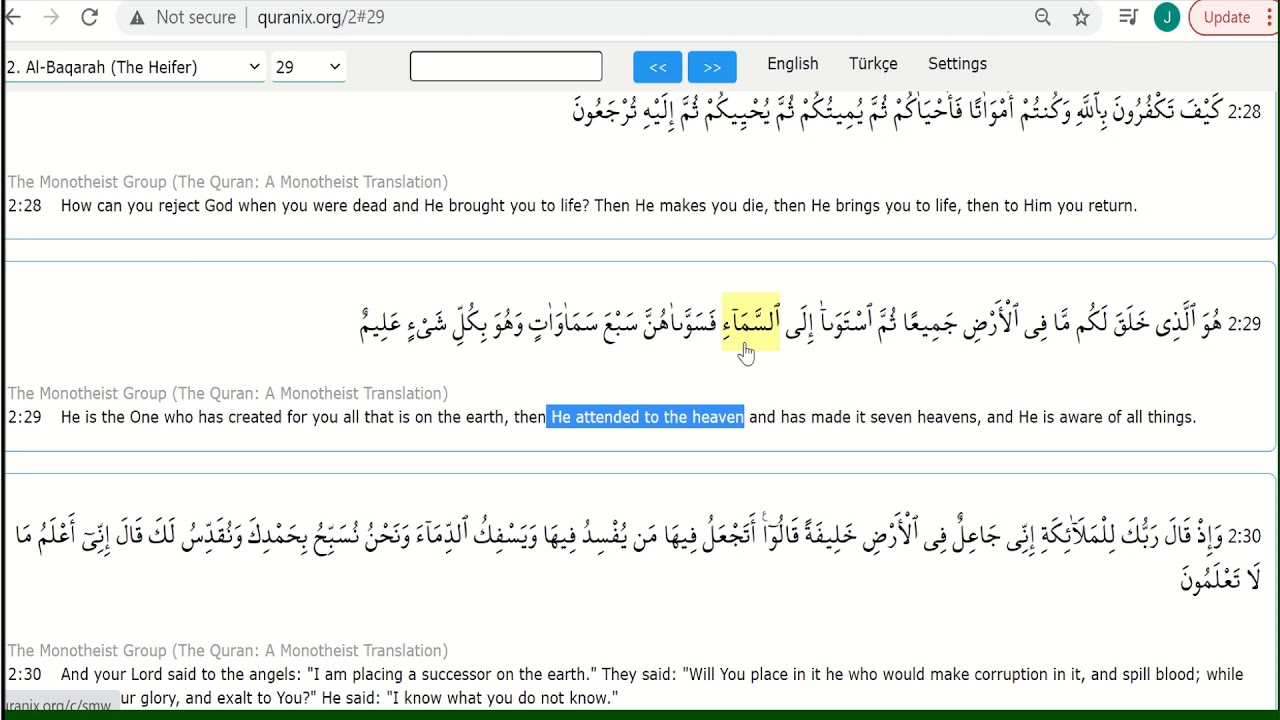
Task: Click Arabic text of verse 2:28
Action: coord(897,110)
